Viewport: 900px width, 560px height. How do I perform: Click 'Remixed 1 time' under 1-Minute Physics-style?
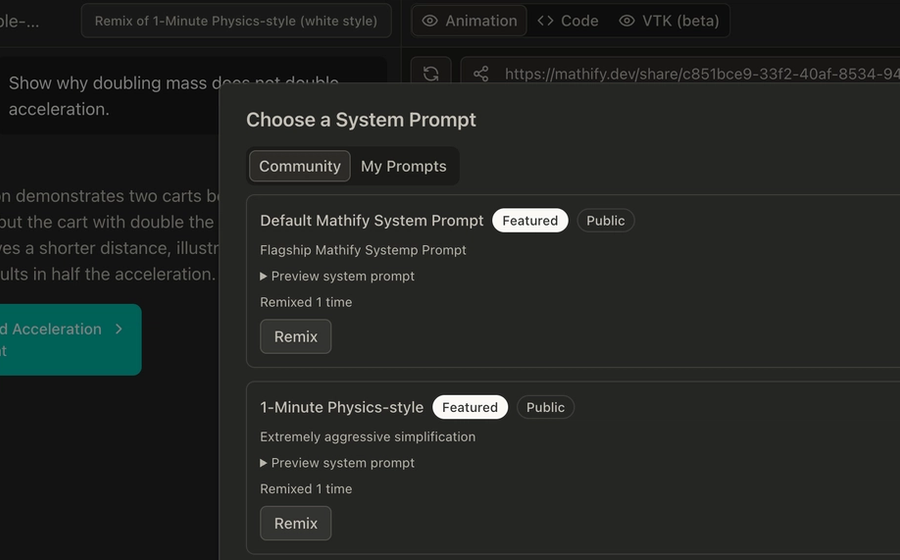[x=306, y=488]
